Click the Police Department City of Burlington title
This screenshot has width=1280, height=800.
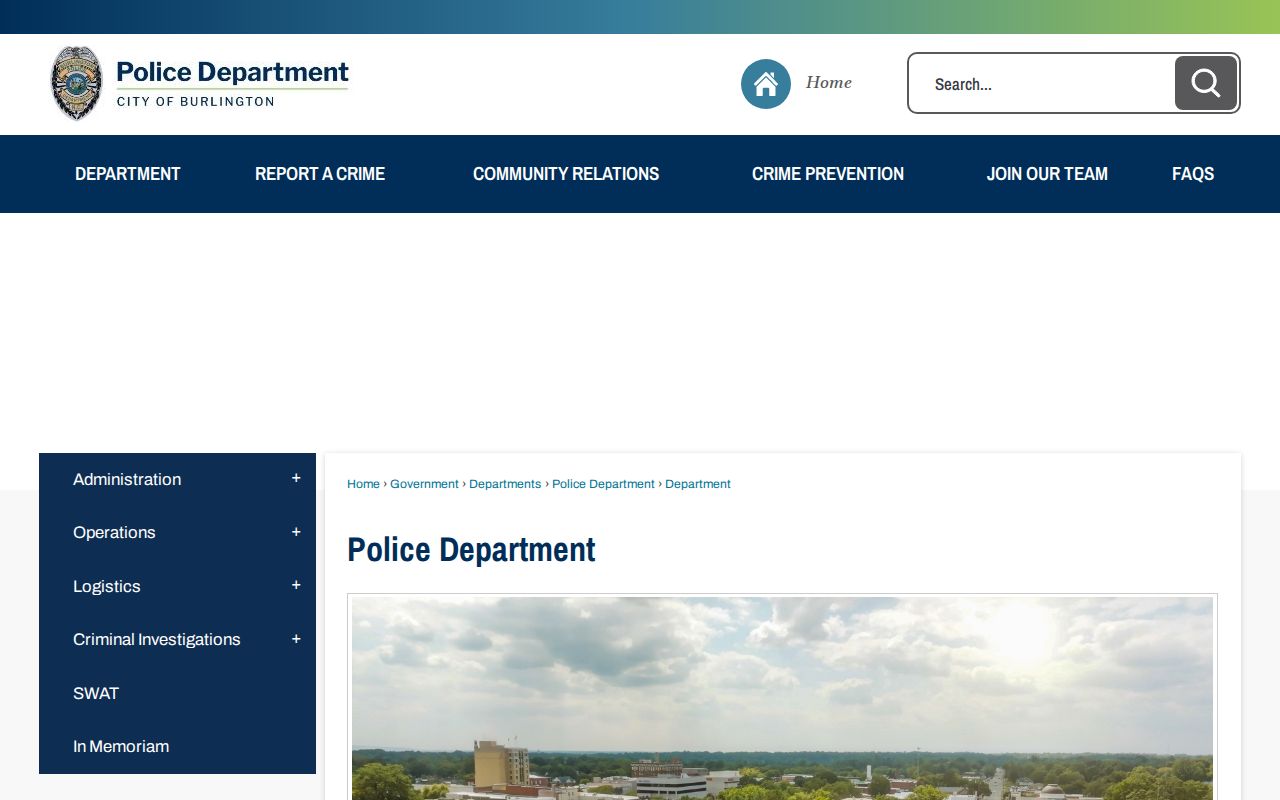click(232, 83)
